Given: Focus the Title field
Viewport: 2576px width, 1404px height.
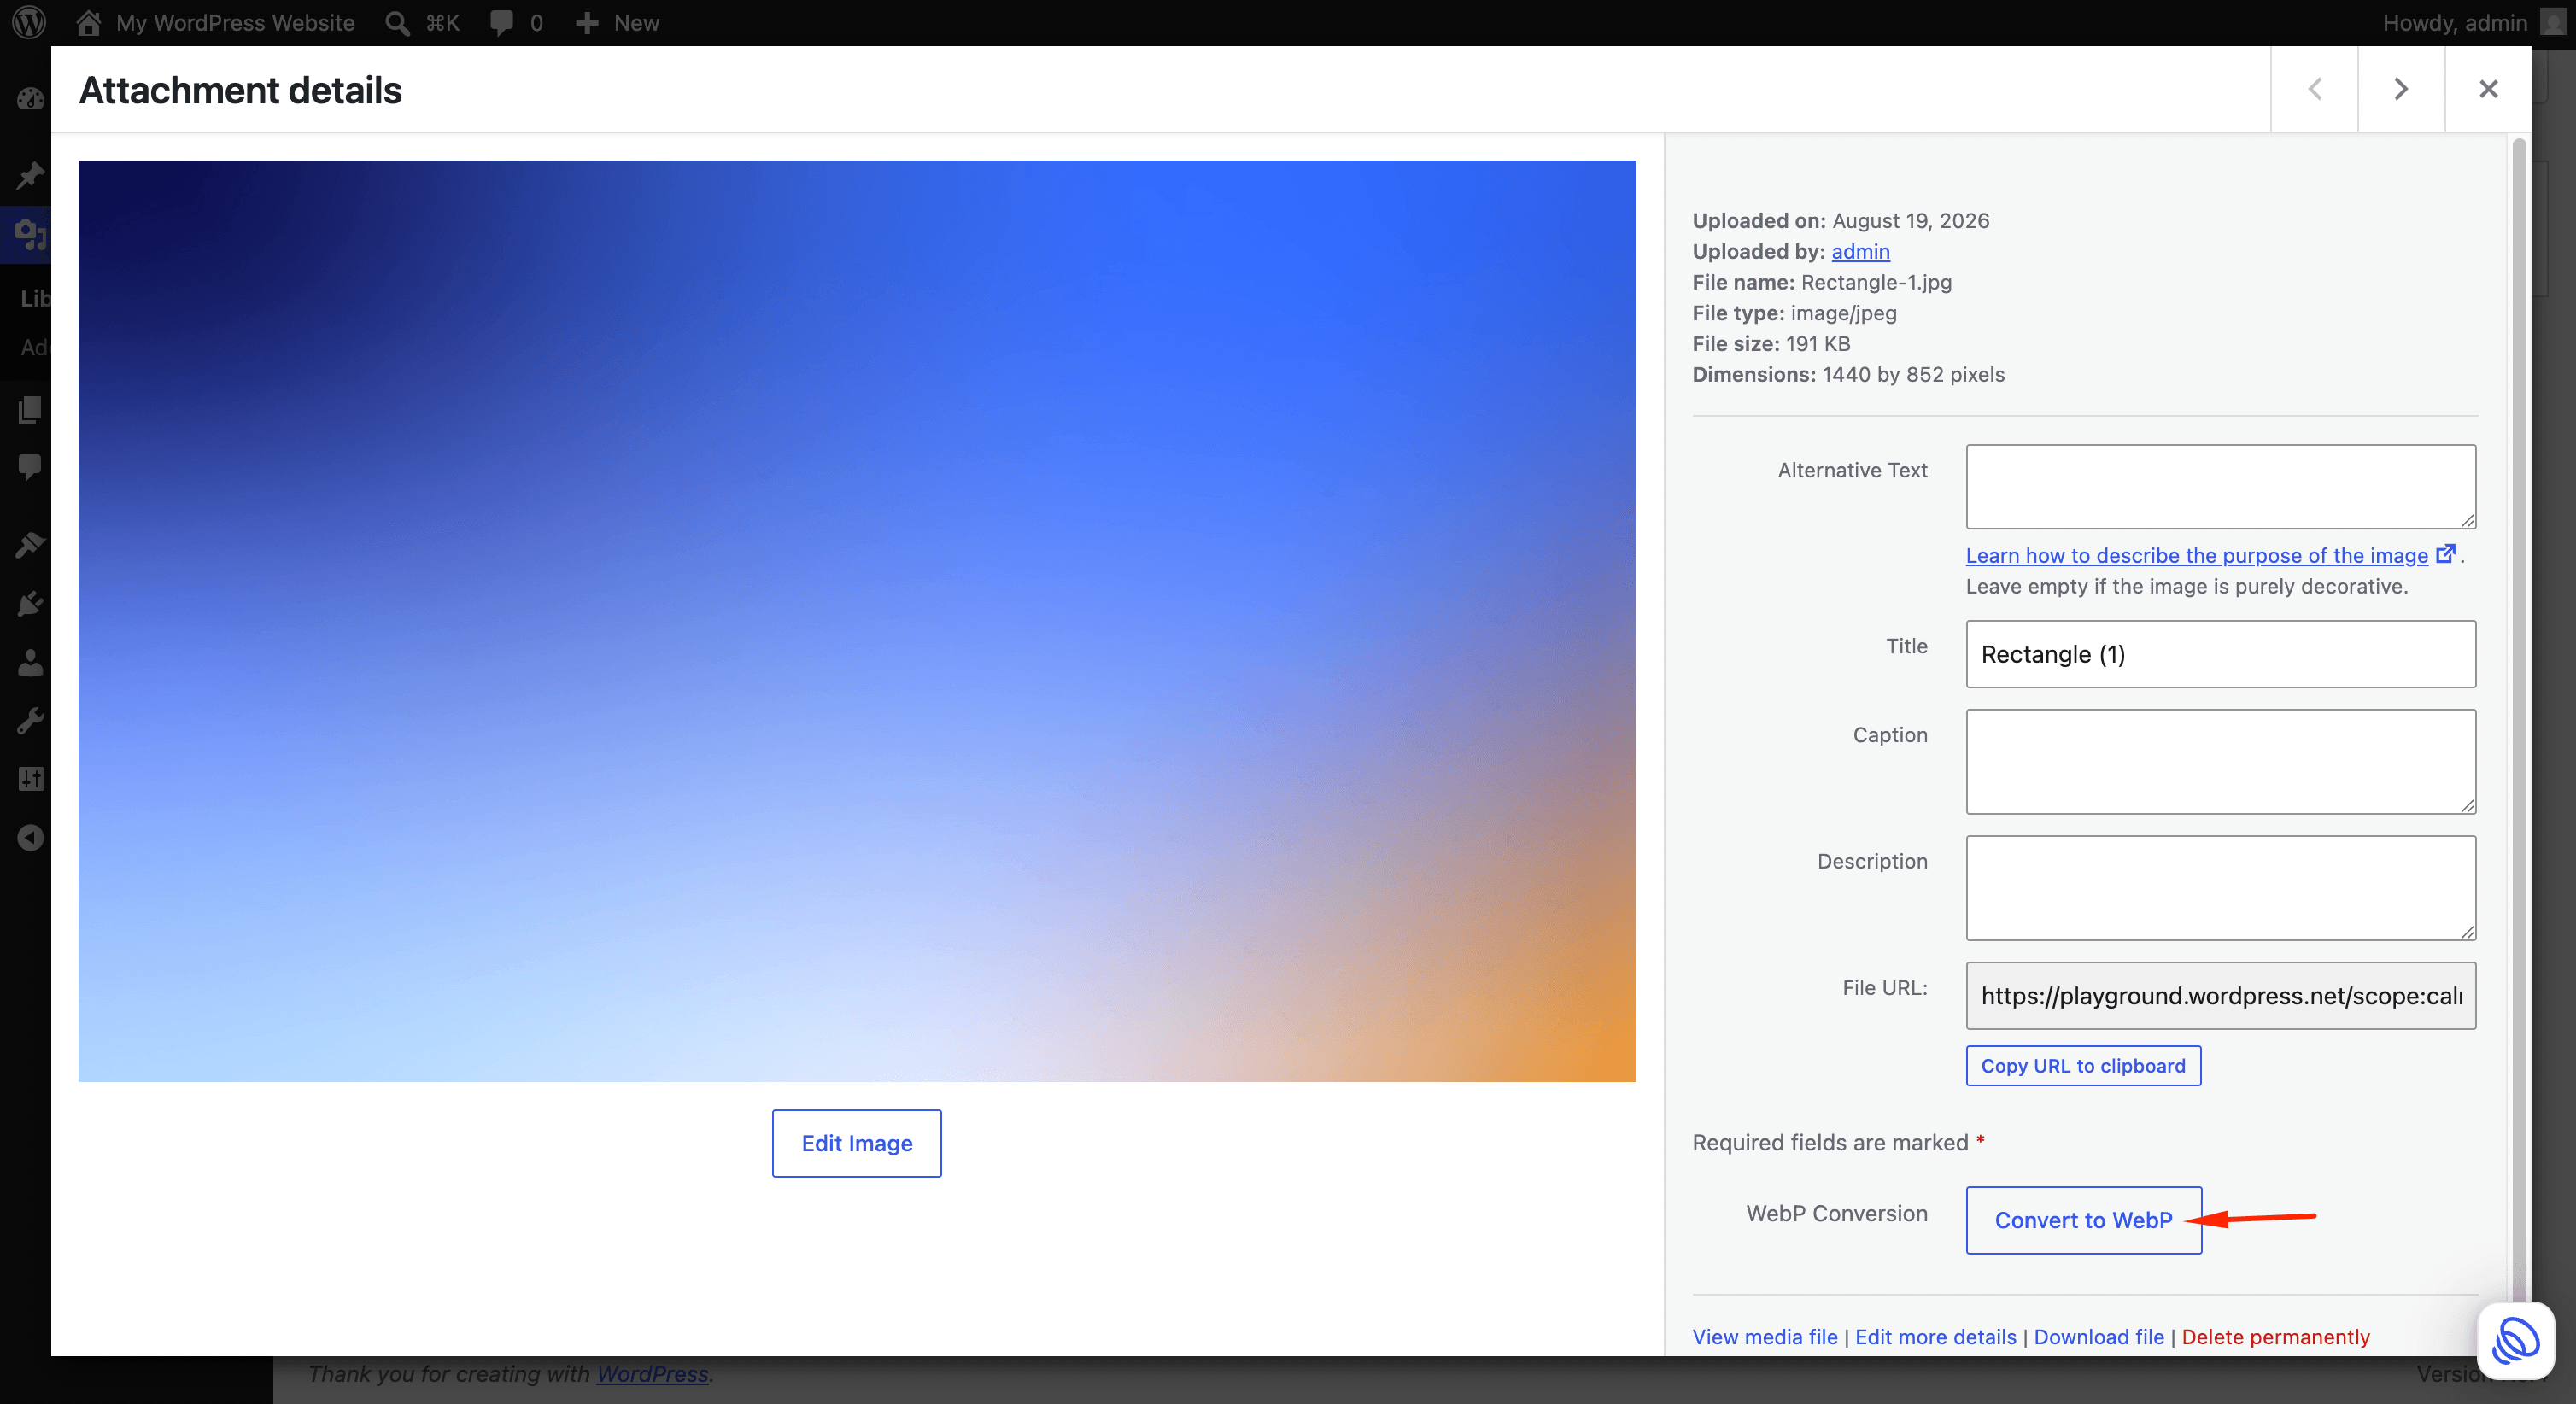Looking at the screenshot, I should [x=2220, y=654].
